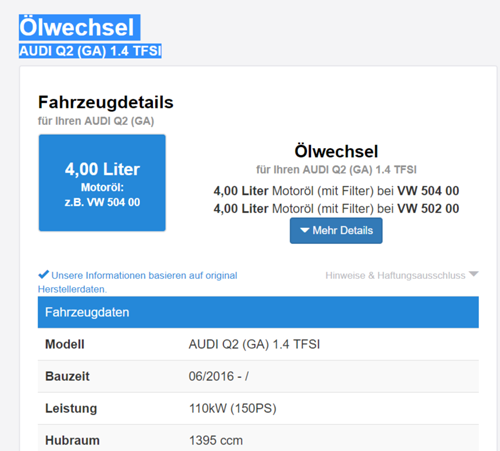This screenshot has height=451, width=500.
Task: Click the Motoröl z.B. VW 504 00 text
Action: pos(102,195)
